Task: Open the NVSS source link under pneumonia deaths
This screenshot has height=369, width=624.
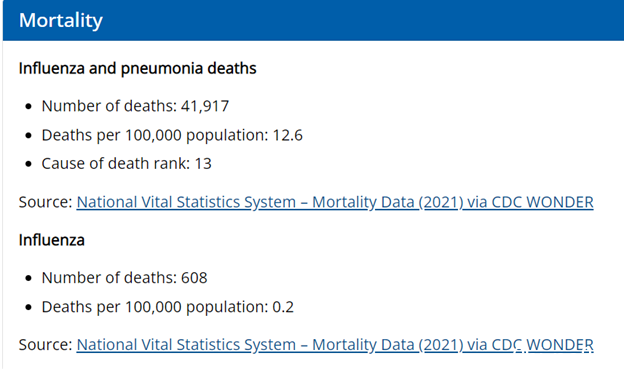Action: pos(335,202)
